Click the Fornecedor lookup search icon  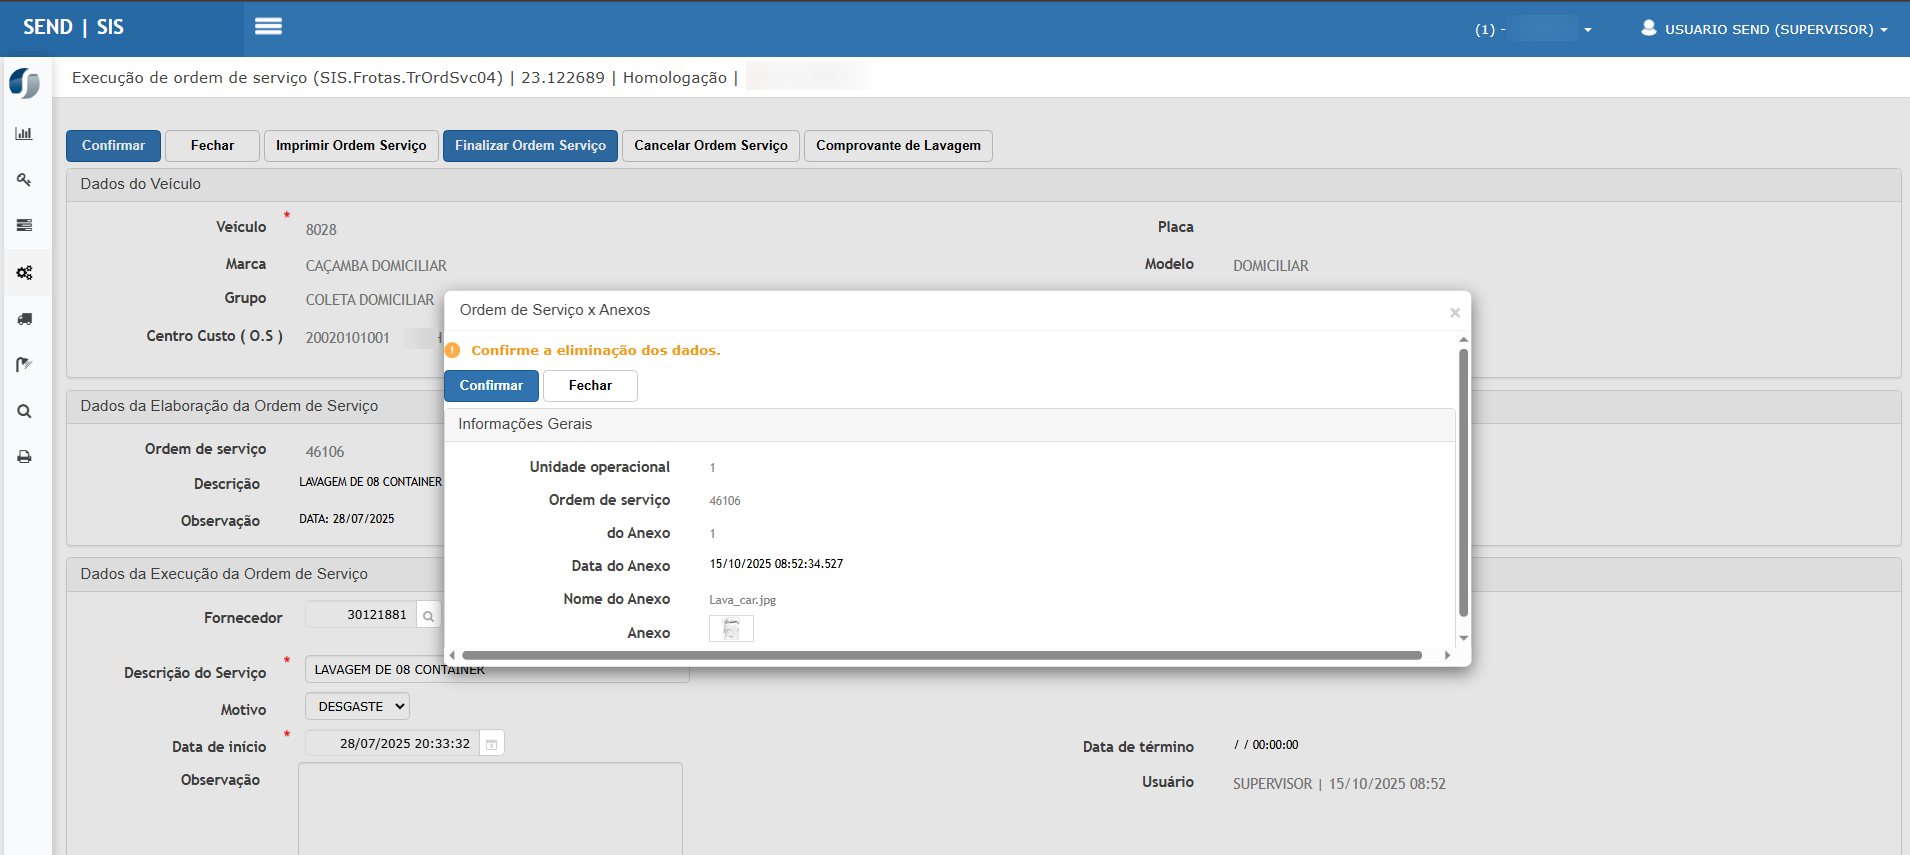point(428,616)
